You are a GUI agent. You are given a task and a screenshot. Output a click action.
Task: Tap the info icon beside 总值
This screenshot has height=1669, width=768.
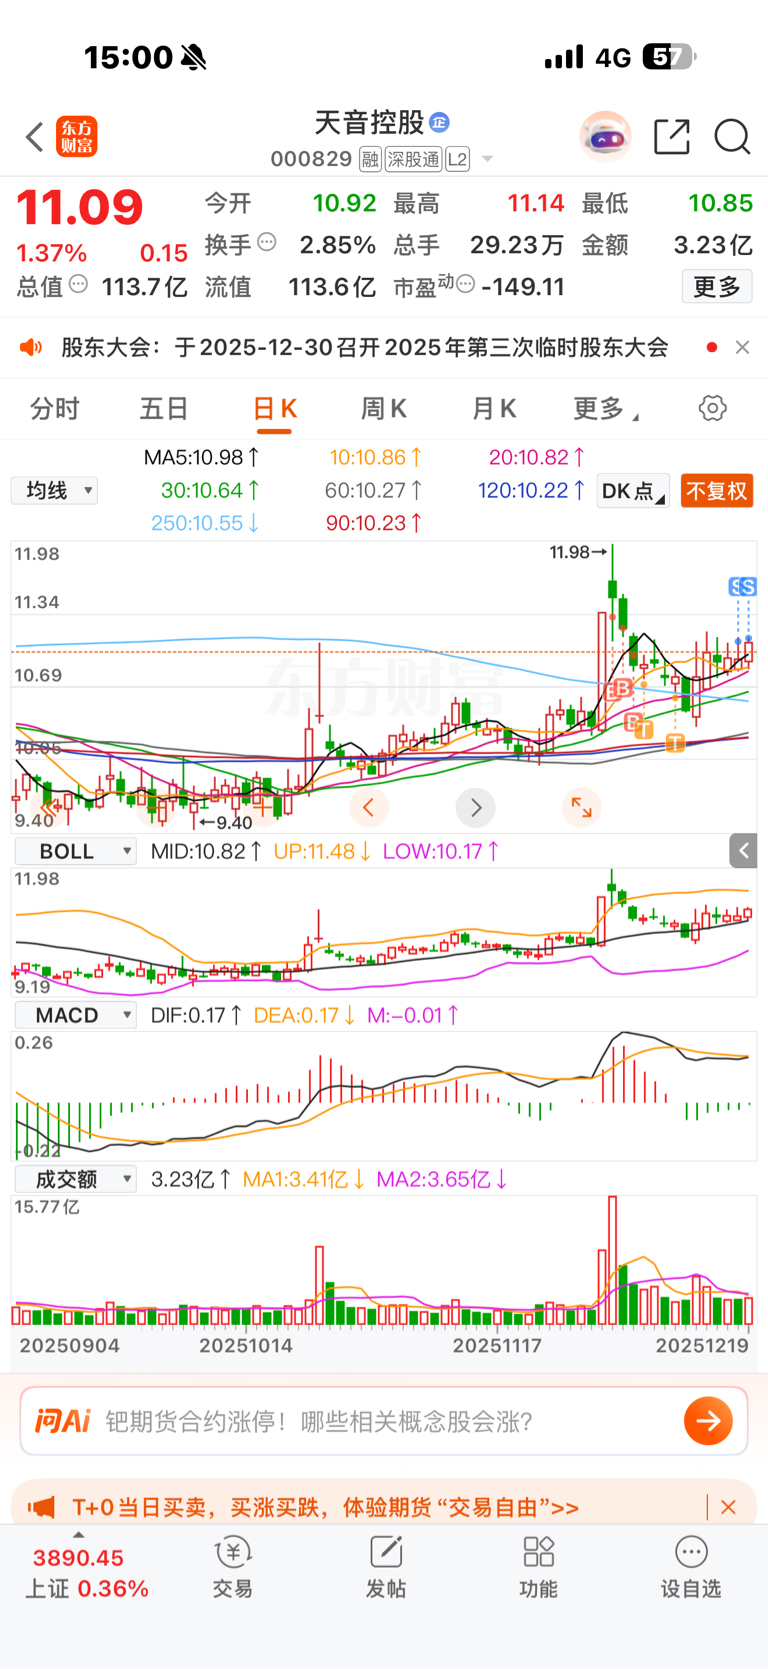[78, 285]
